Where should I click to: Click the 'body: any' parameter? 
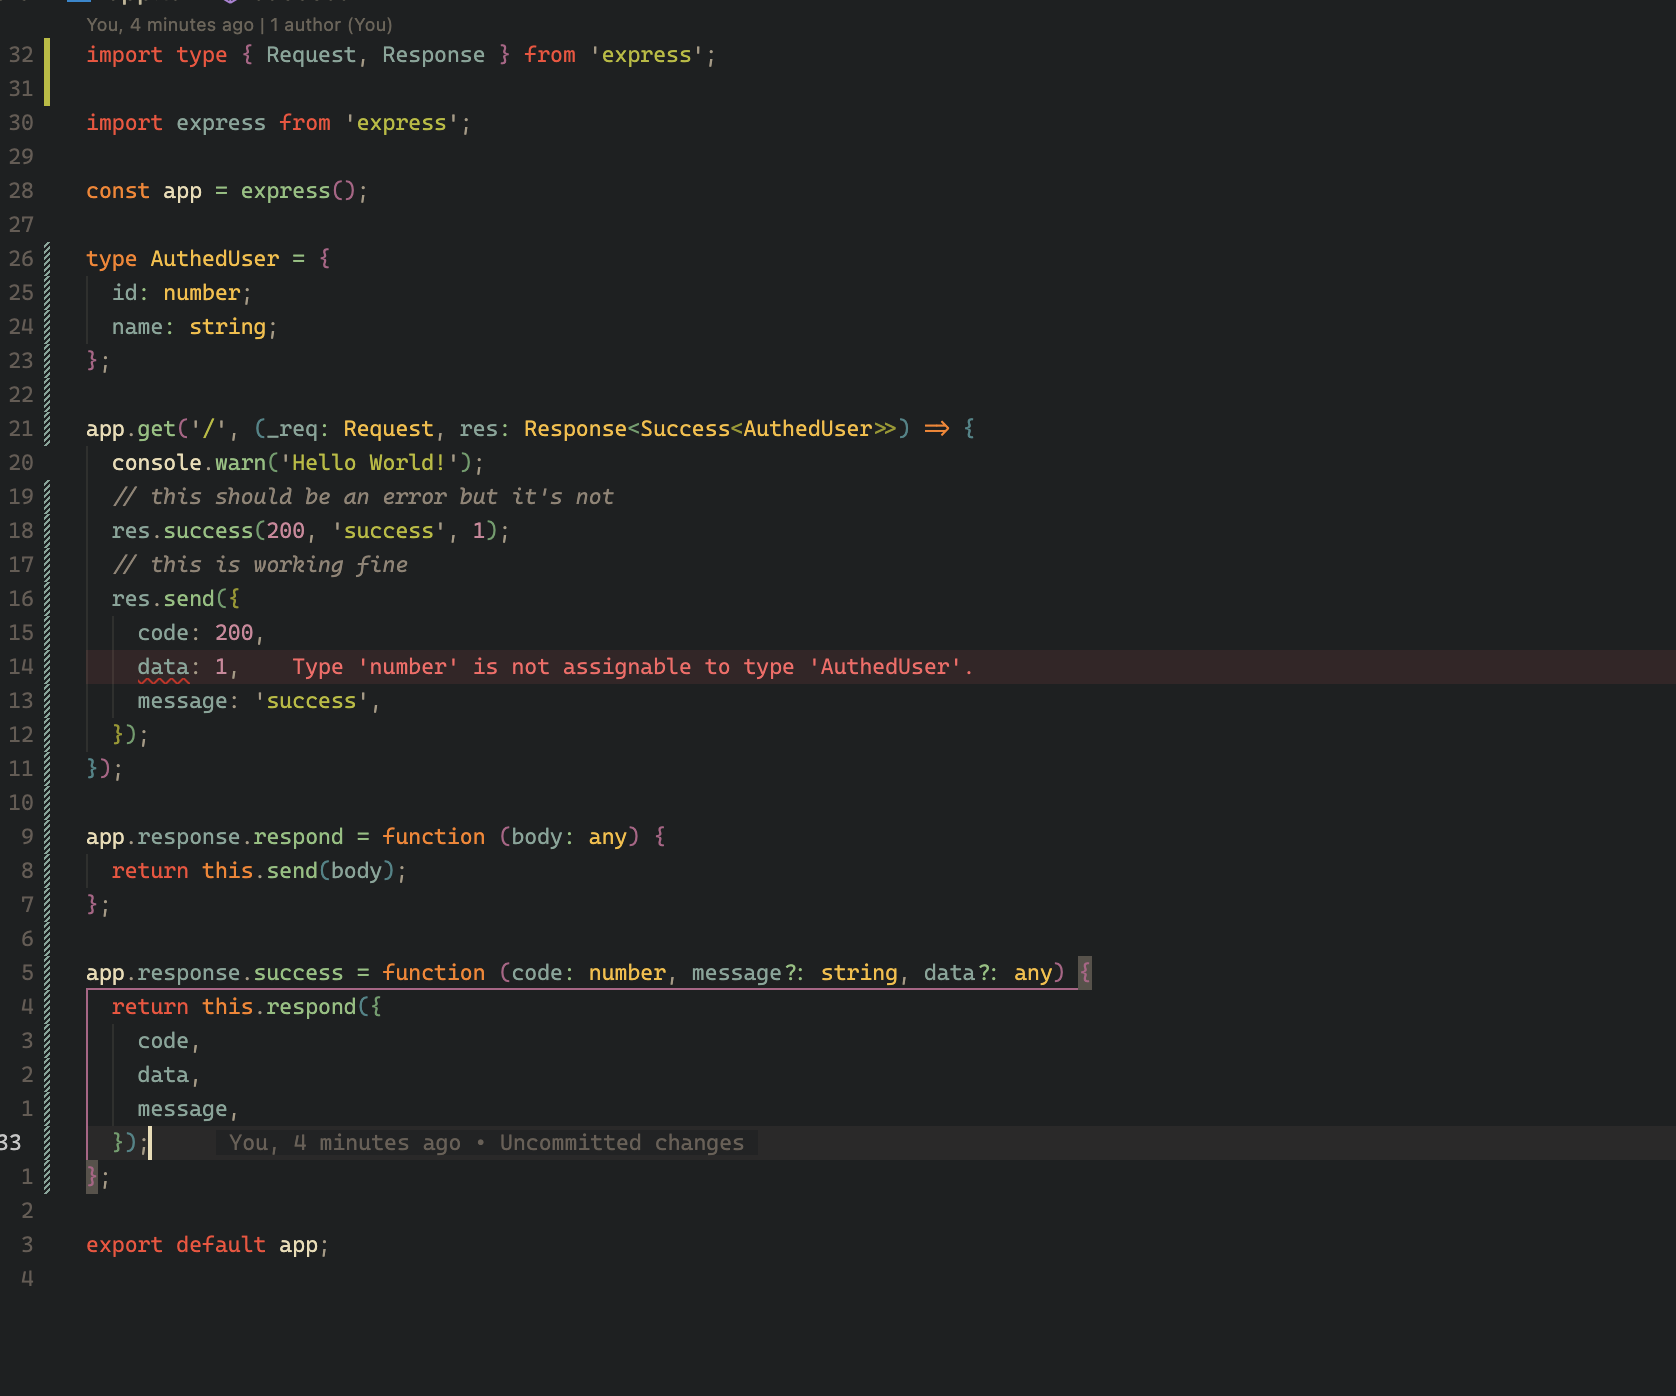569,837
